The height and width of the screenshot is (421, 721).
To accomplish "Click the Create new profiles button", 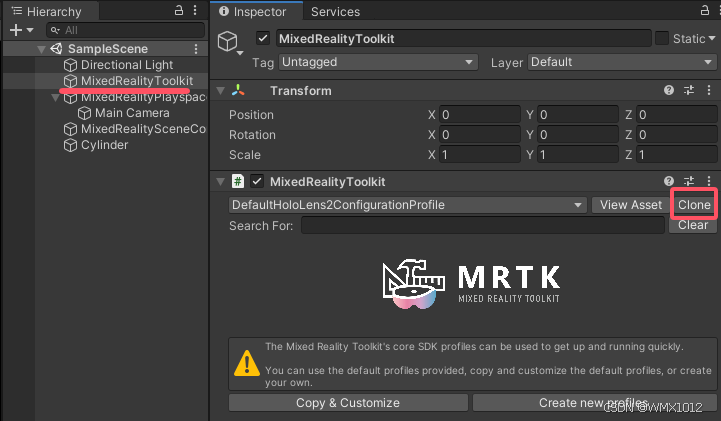I will [595, 403].
